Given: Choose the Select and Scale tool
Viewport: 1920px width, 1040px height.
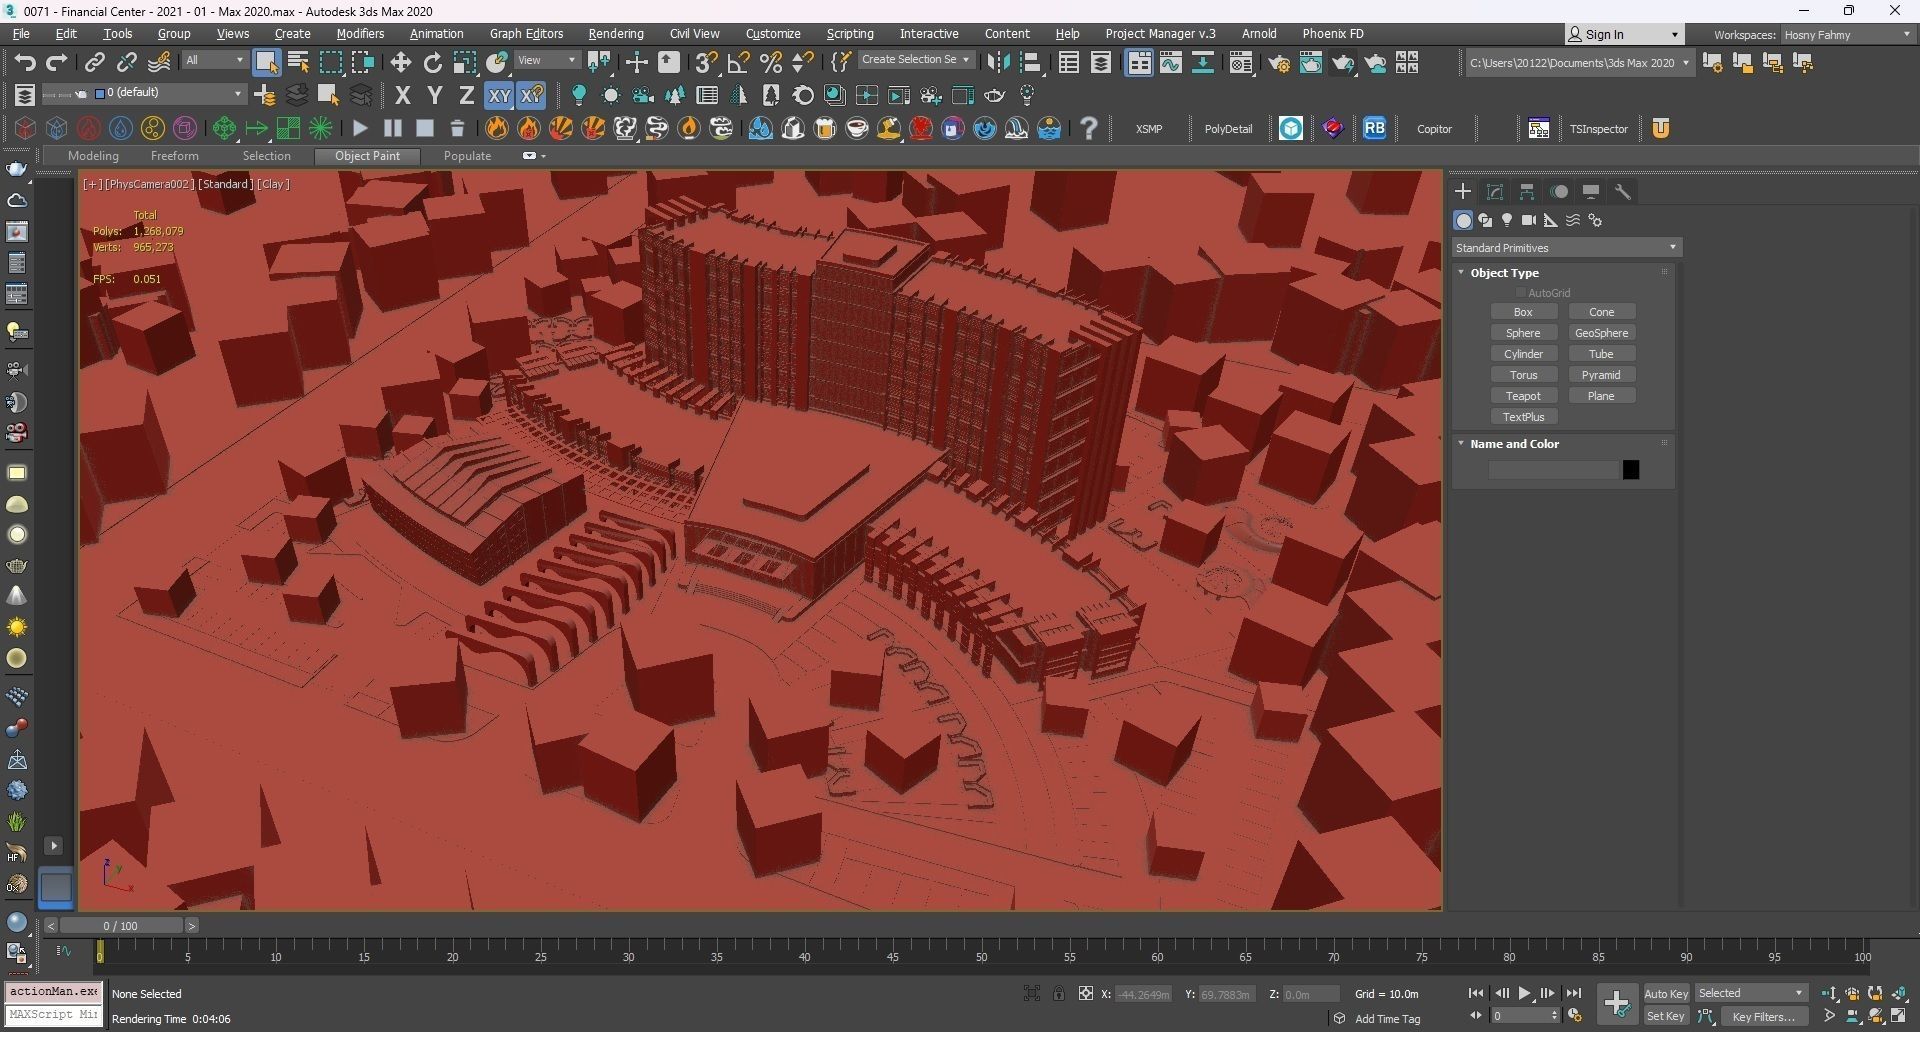Looking at the screenshot, I should [464, 62].
